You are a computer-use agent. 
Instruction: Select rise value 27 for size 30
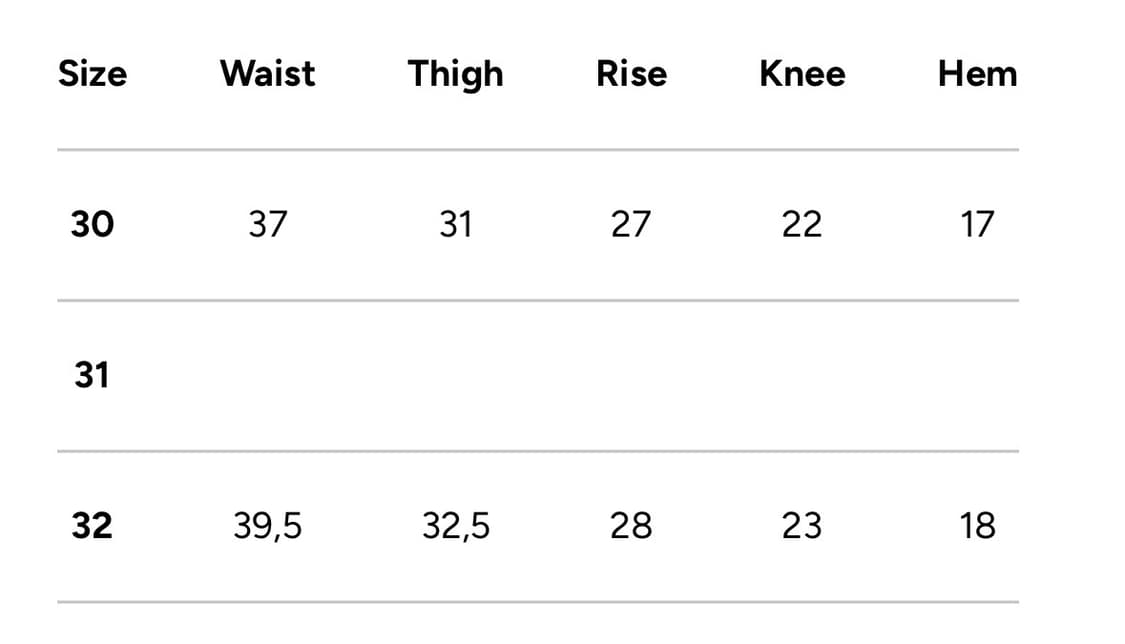[x=631, y=224]
